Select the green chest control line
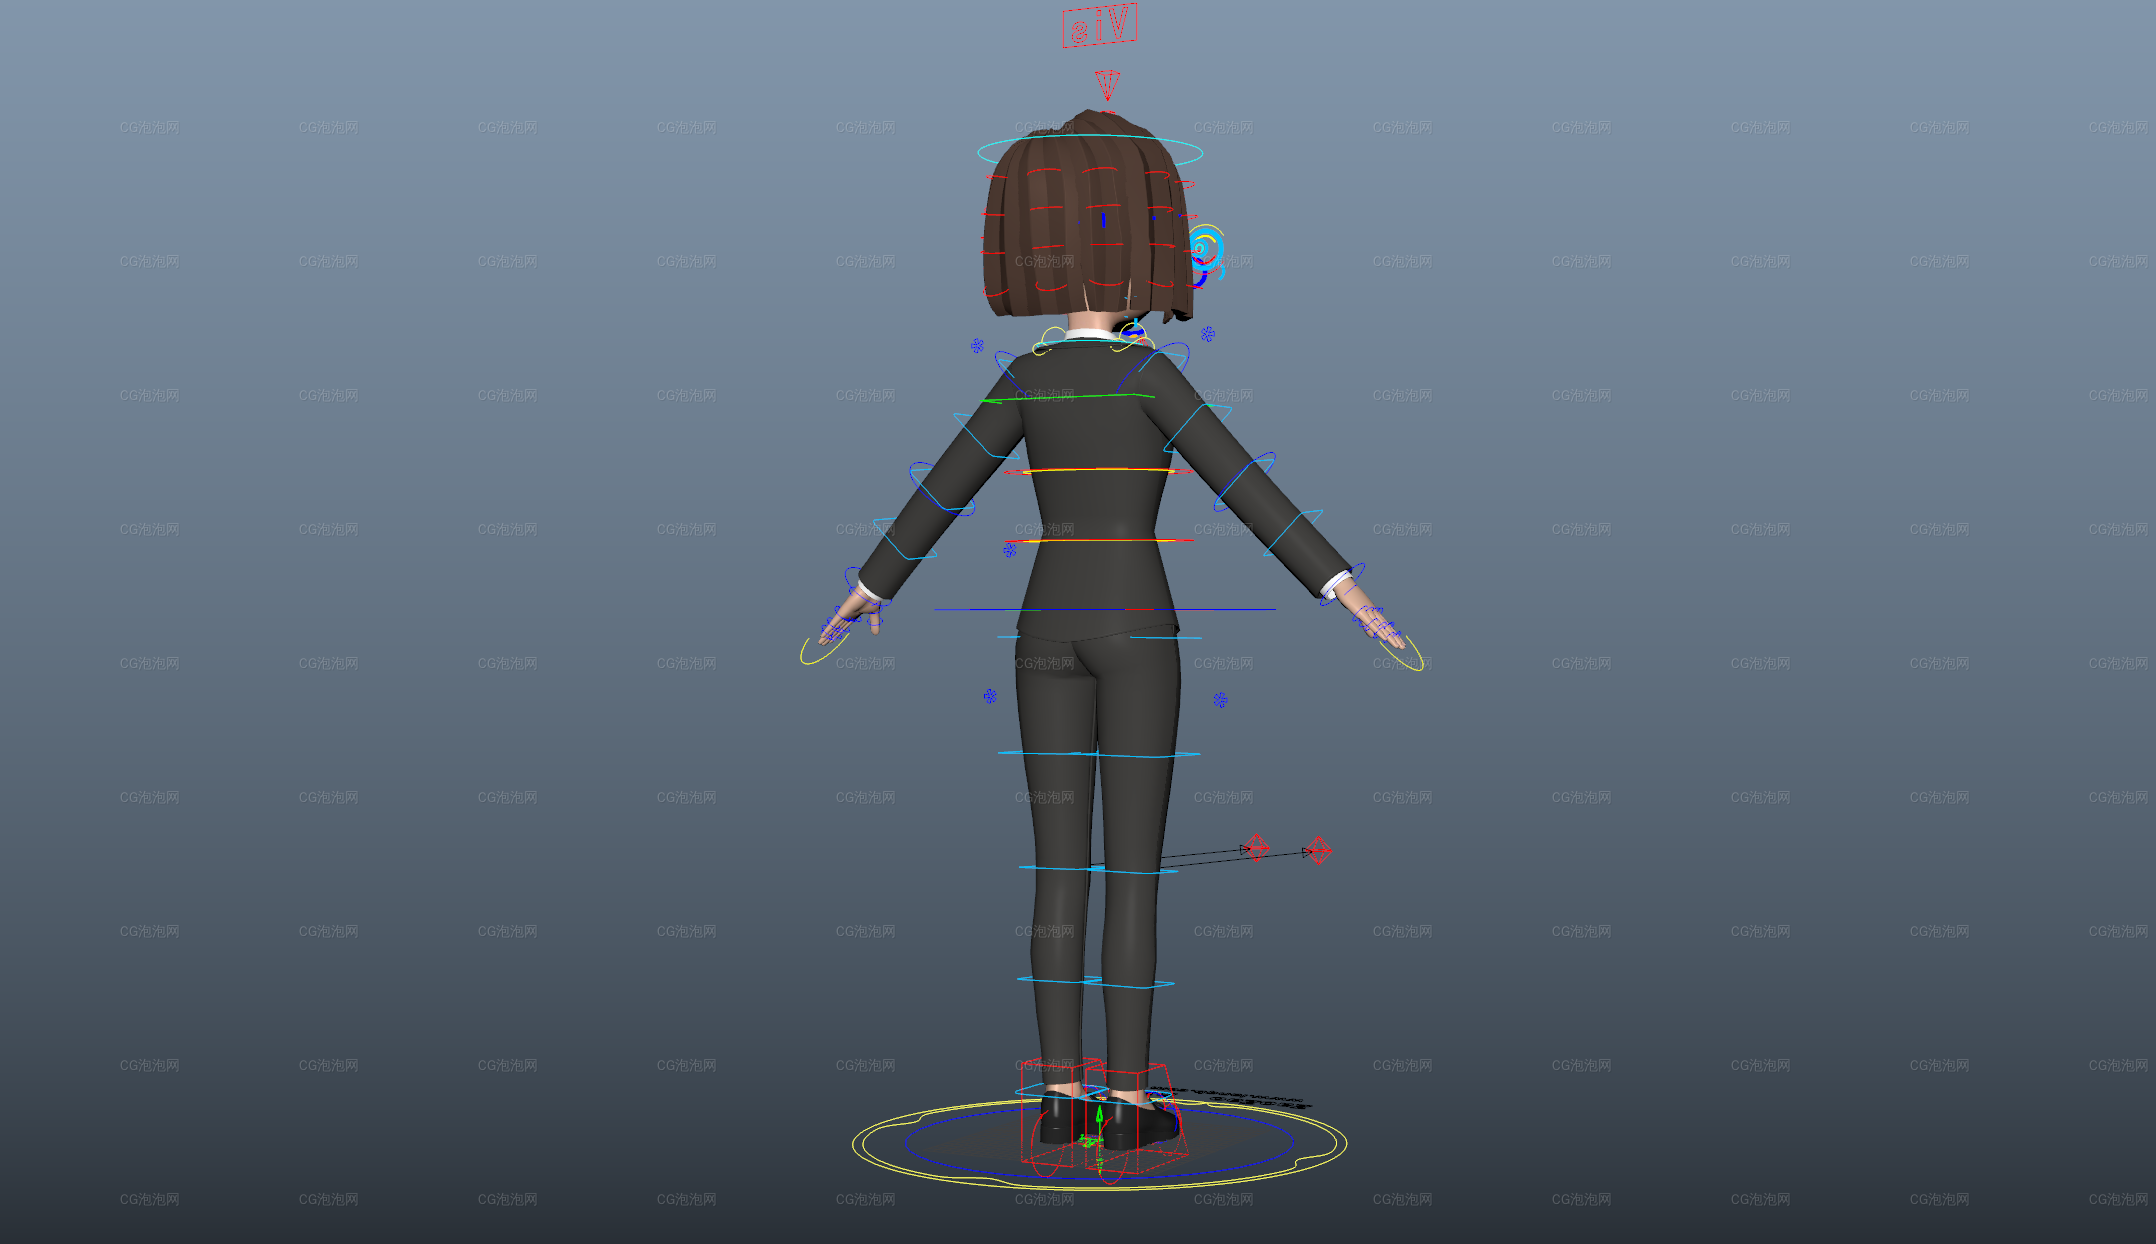The image size is (2156, 1244). pos(1067,398)
